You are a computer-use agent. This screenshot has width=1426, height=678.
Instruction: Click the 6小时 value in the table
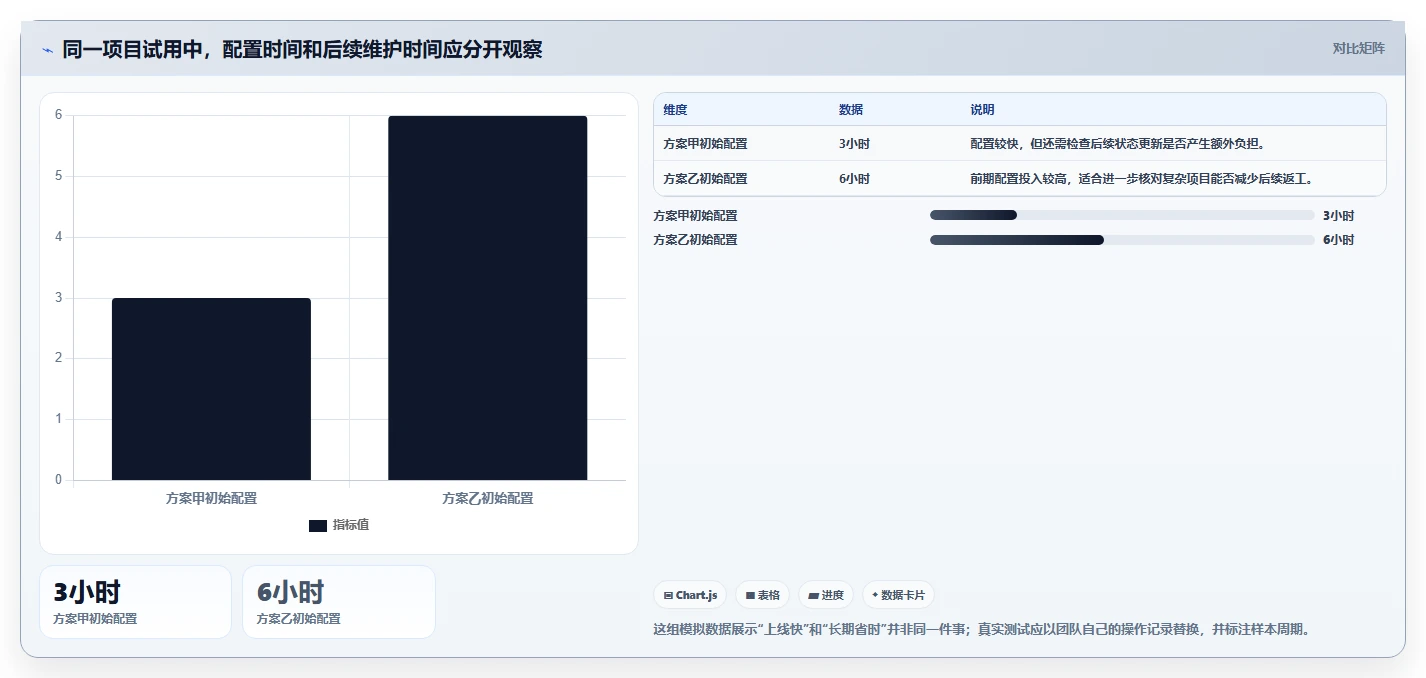pos(854,179)
